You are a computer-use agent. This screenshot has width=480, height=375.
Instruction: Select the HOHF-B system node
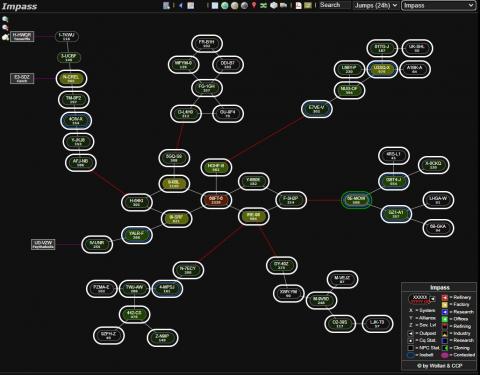(x=216, y=167)
